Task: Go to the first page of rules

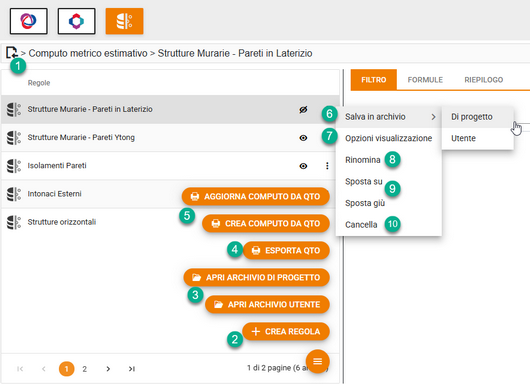Action: [20, 368]
